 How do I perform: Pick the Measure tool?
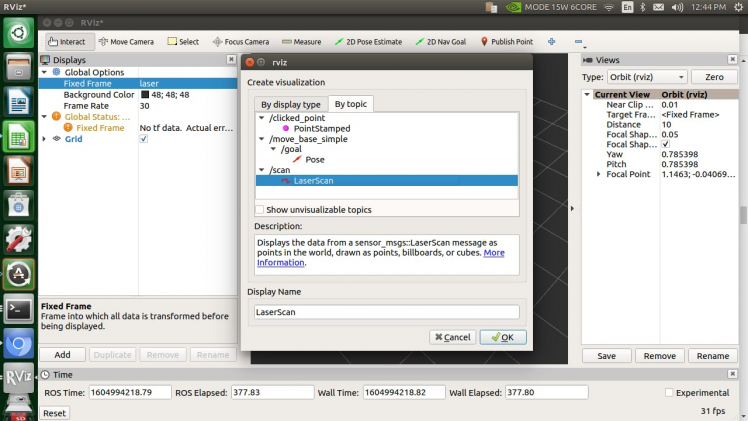click(x=301, y=42)
